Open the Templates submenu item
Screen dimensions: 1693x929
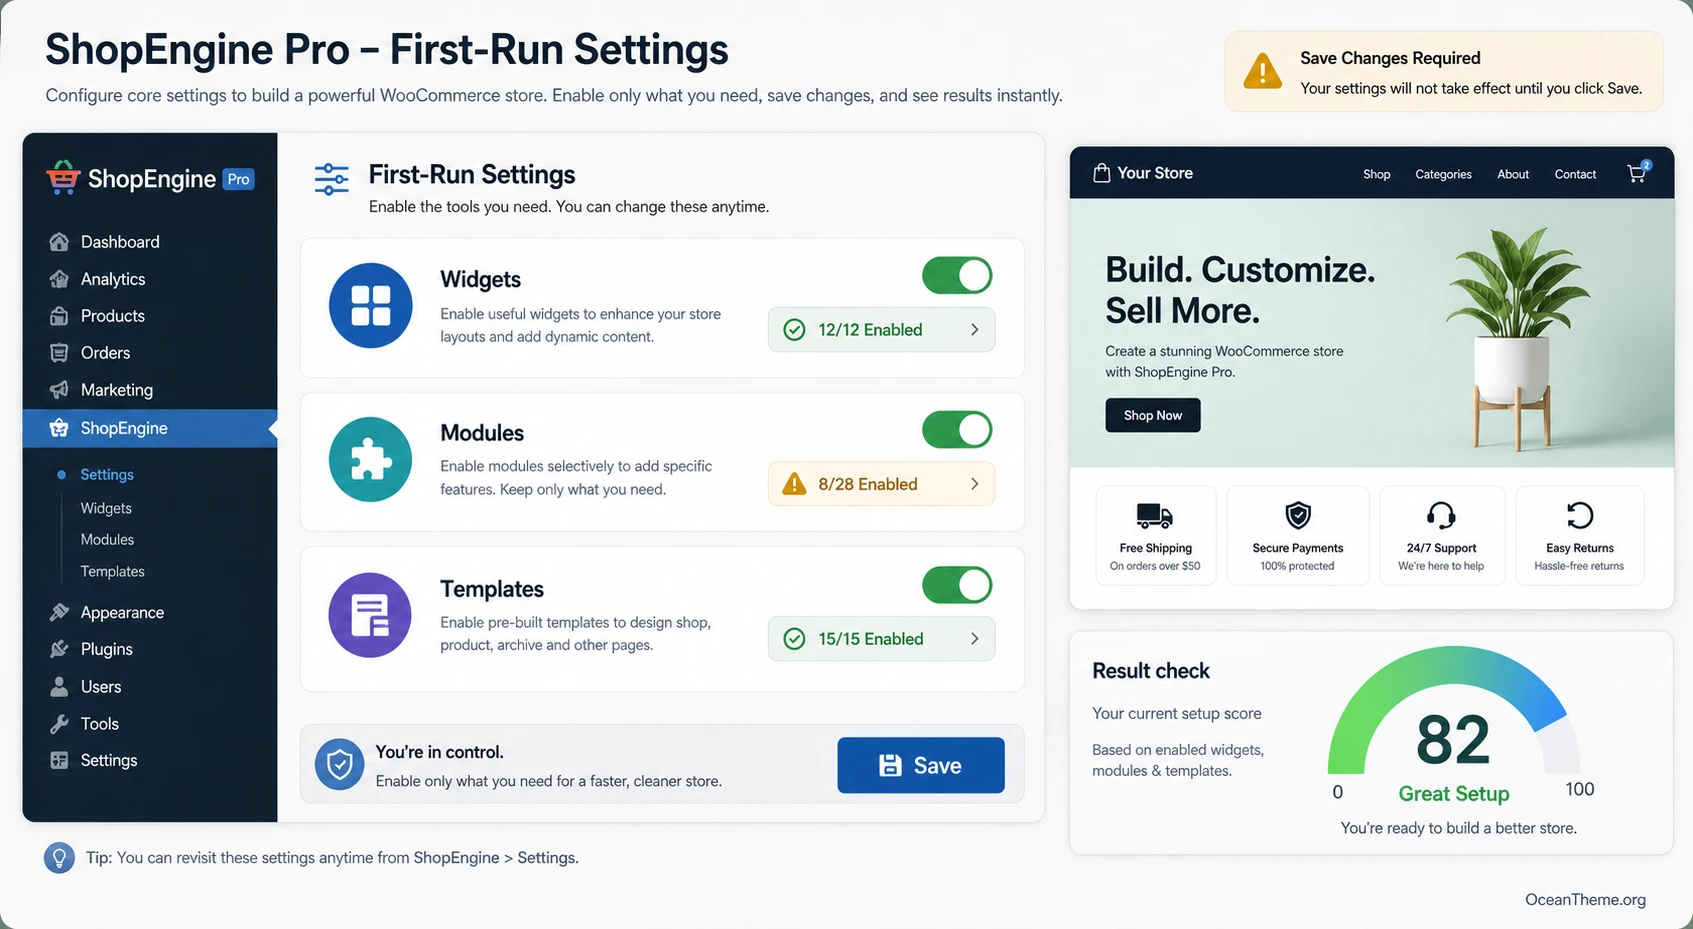pos(113,572)
